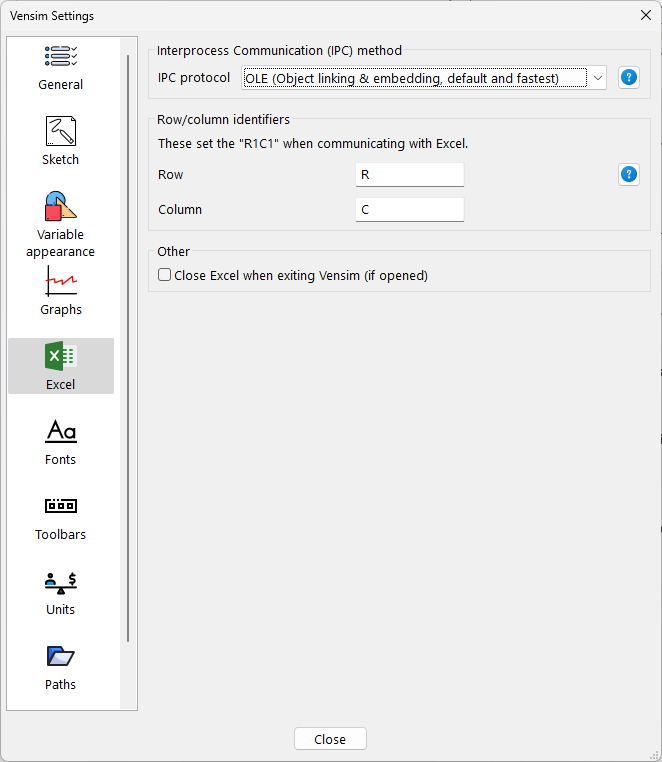Open Variable appearance settings icon
The image size is (662, 762).
click(61, 207)
